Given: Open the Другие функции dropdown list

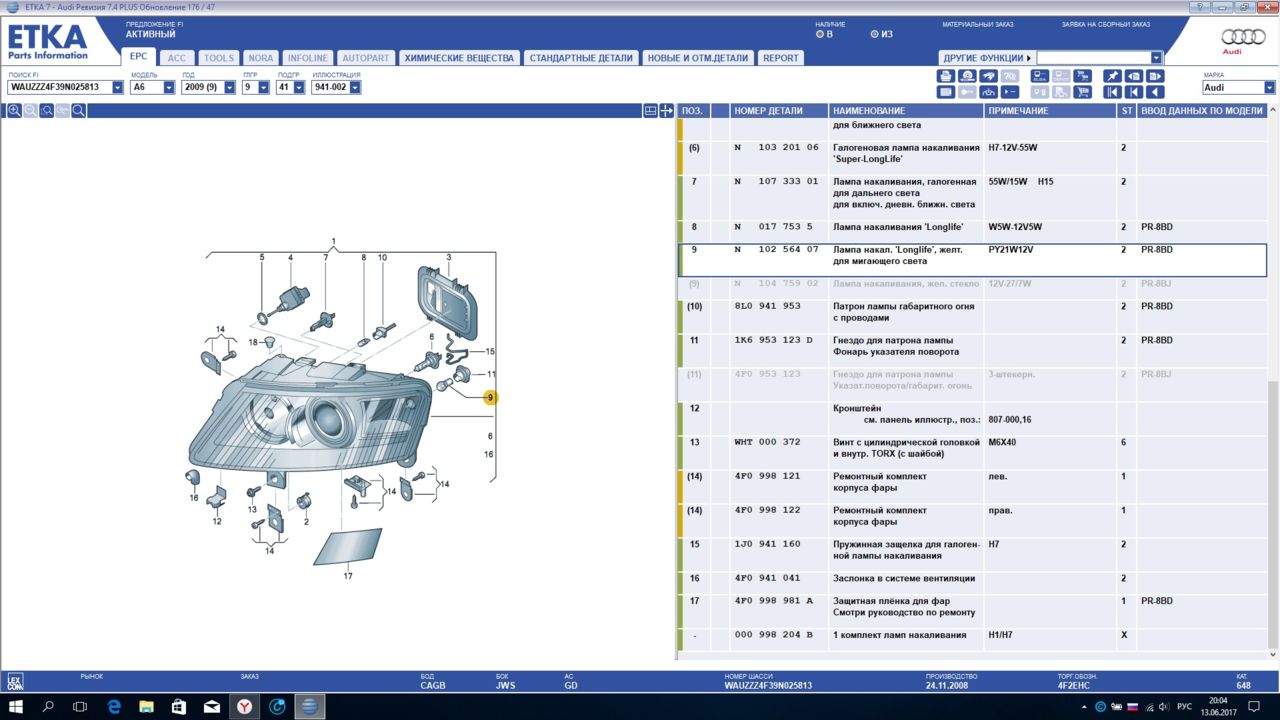Looking at the screenshot, I should pyautogui.click(x=1156, y=58).
